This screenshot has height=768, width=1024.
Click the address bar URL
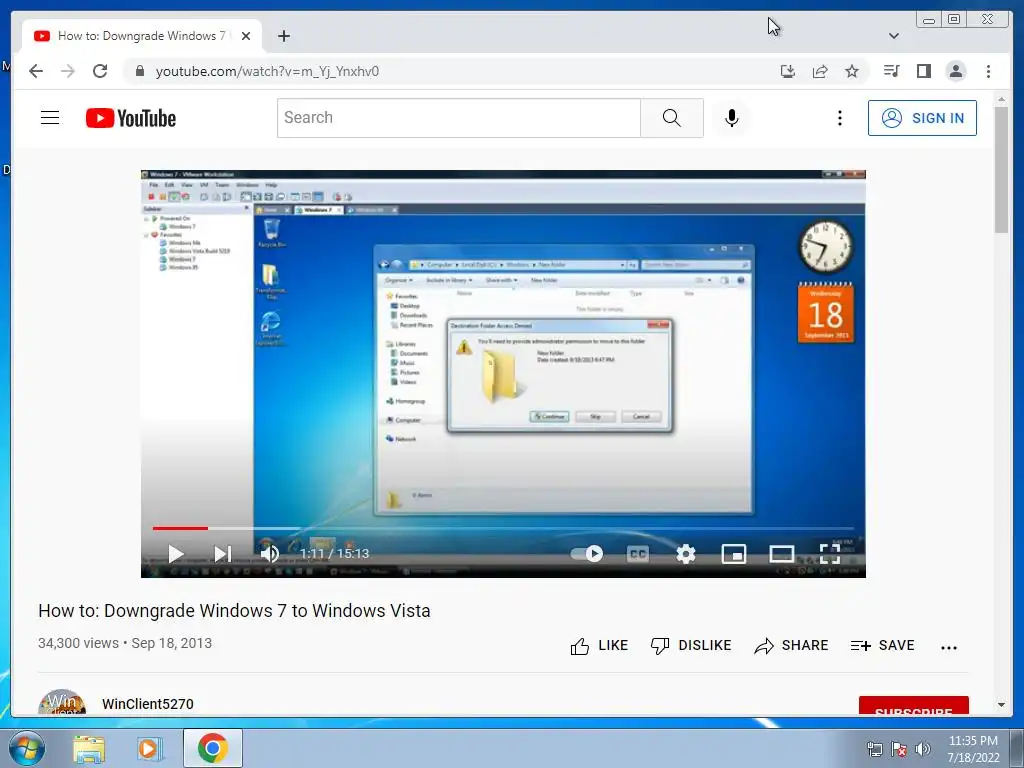266,71
